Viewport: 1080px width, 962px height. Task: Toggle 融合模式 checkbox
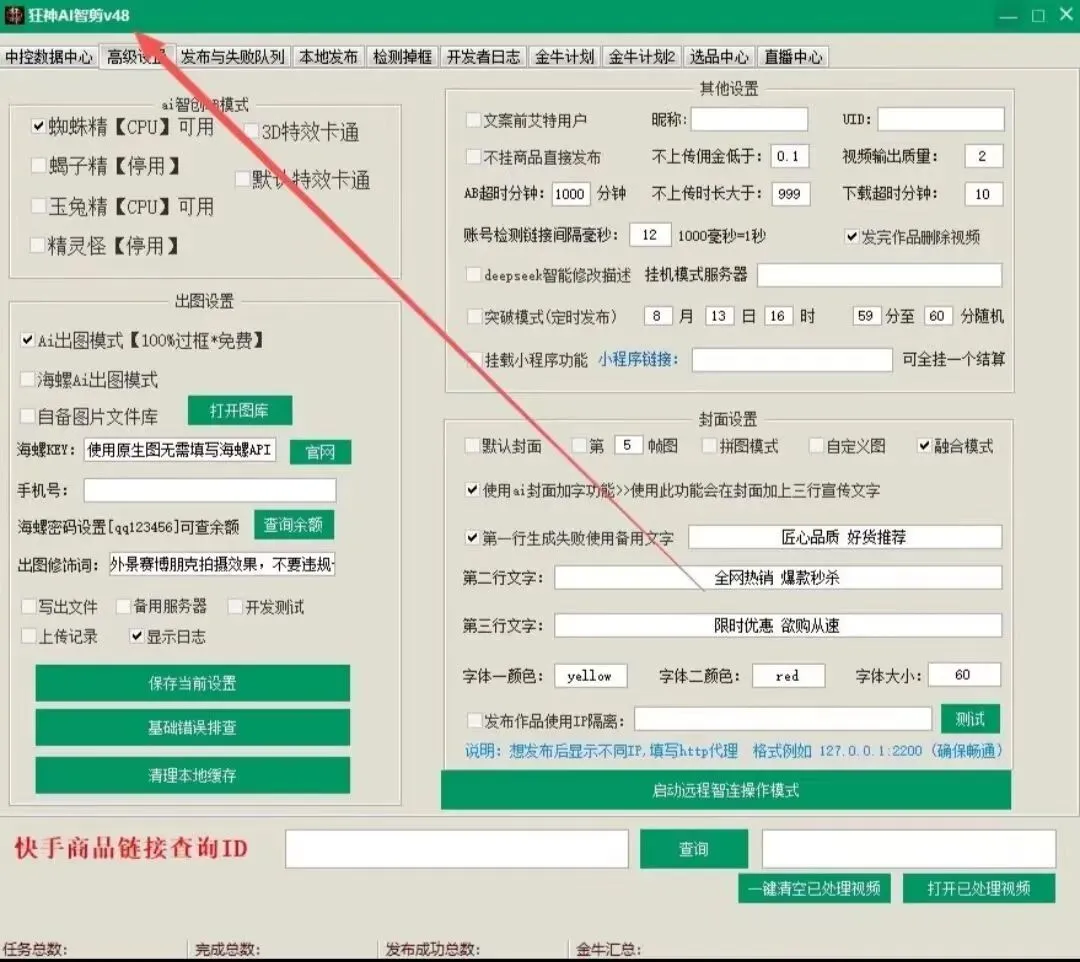point(924,446)
